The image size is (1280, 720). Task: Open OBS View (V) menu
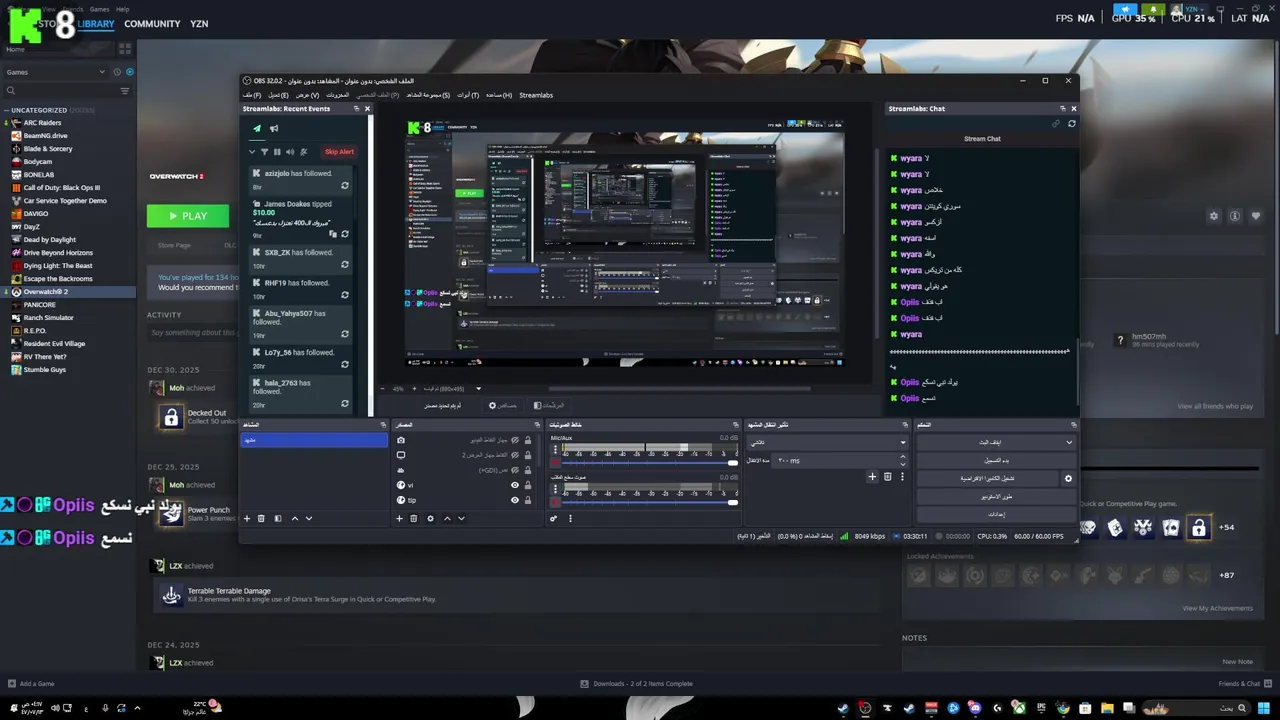pos(308,95)
